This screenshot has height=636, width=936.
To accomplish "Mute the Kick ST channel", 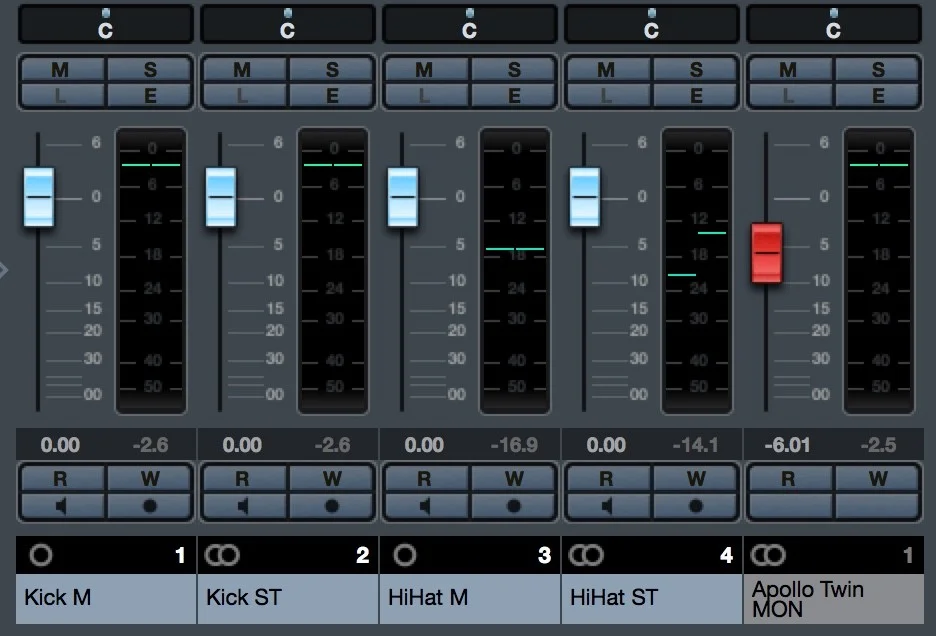I will (244, 70).
